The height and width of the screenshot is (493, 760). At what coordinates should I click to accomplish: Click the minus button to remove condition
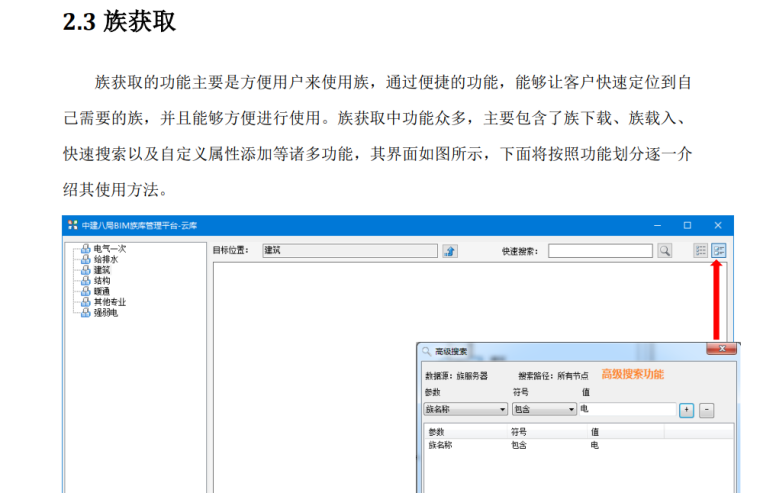click(x=706, y=410)
